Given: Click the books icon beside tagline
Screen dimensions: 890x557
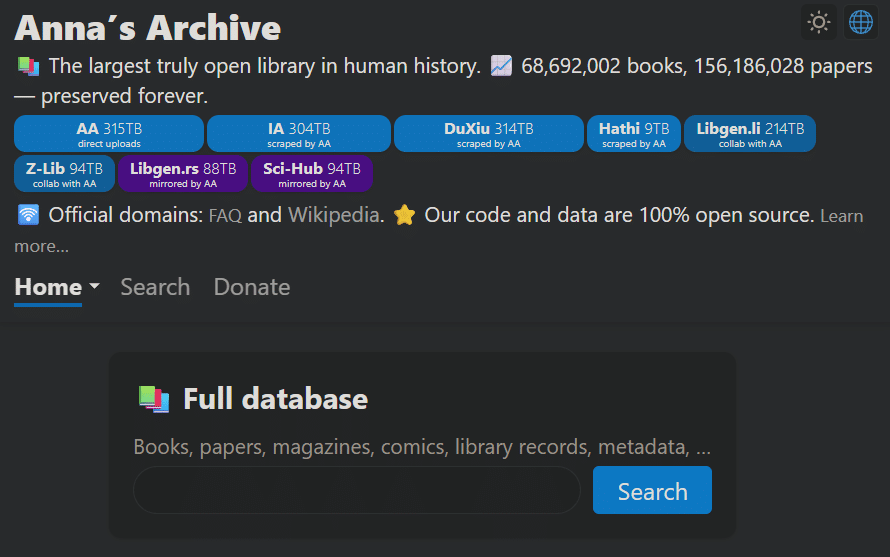Looking at the screenshot, I should [x=28, y=66].
